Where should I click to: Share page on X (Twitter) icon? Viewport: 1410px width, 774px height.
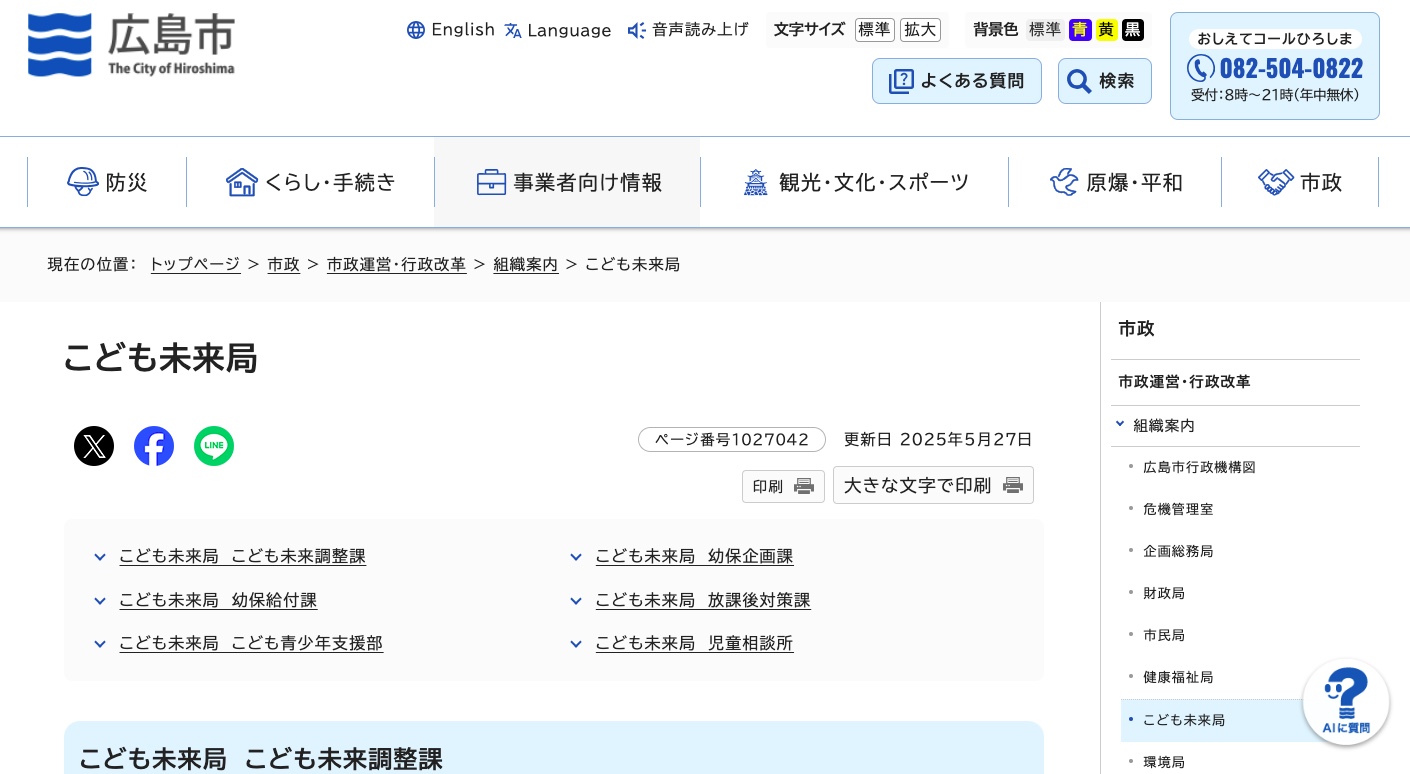click(x=94, y=446)
